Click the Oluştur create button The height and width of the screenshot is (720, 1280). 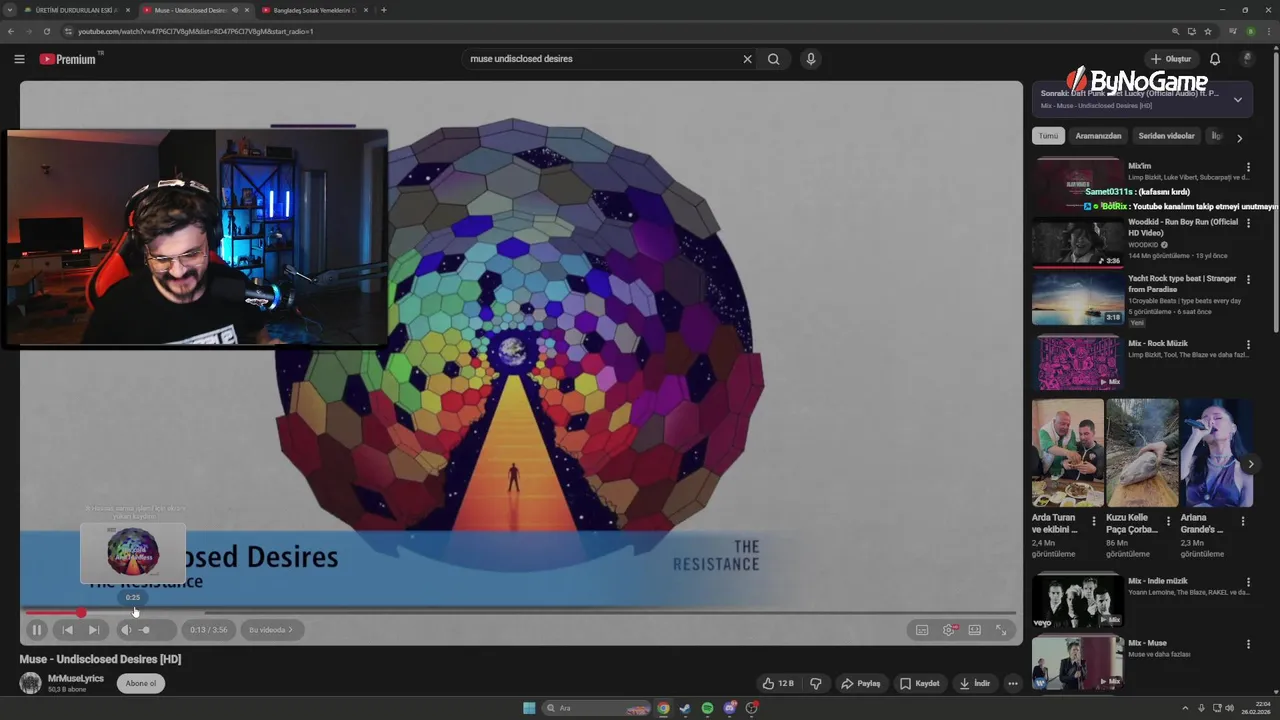click(x=1171, y=59)
